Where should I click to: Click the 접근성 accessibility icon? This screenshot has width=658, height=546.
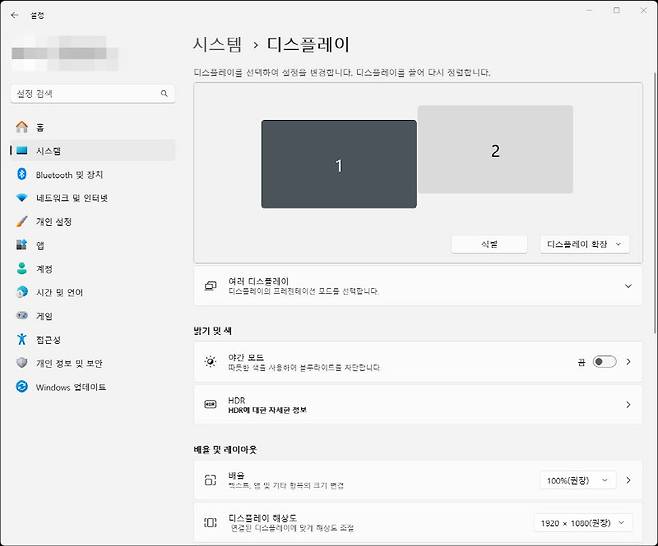(22, 339)
